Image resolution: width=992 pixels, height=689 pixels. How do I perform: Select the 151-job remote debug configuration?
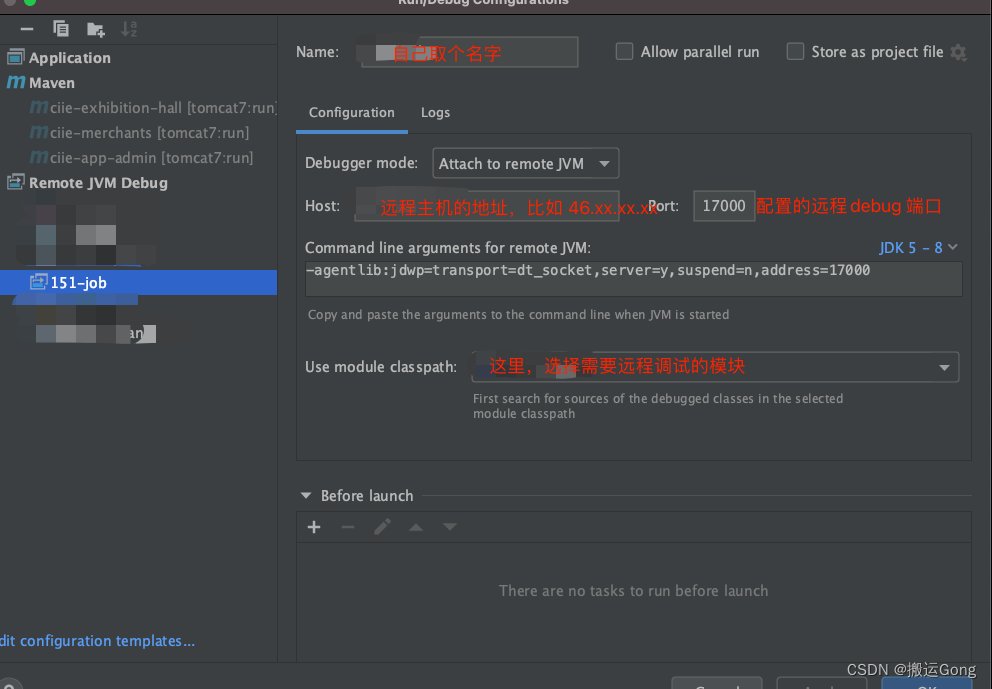[139, 282]
